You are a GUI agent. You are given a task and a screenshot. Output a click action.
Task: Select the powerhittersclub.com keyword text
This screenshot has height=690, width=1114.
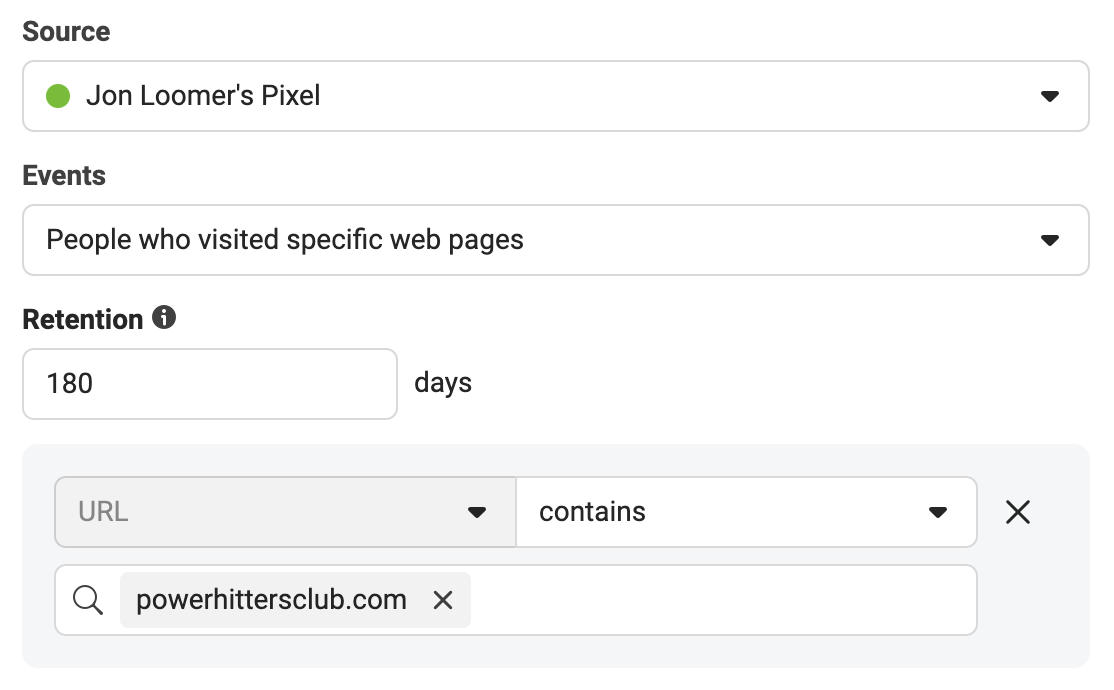pos(271,600)
